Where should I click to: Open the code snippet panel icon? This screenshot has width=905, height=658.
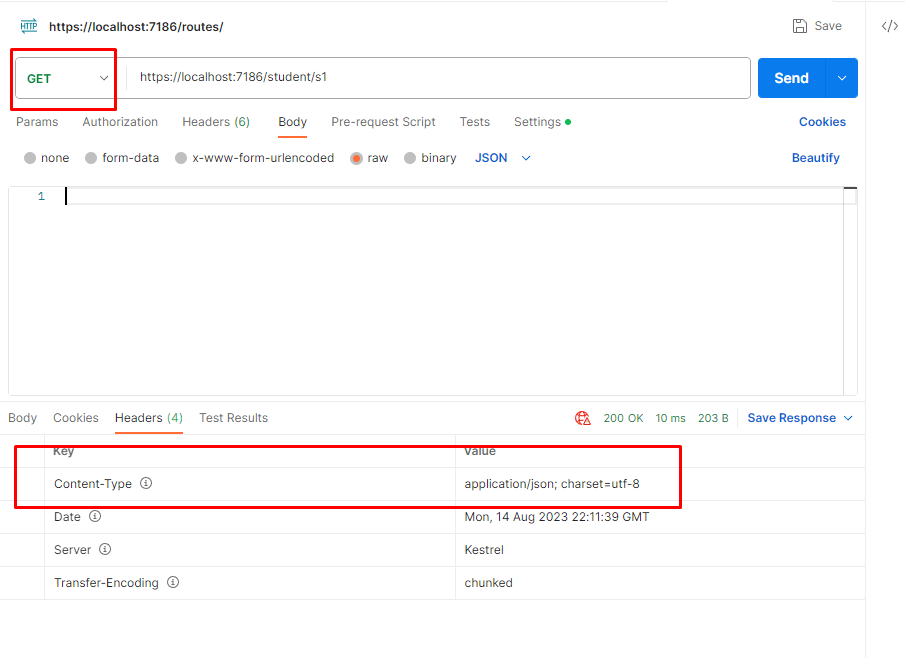tap(889, 26)
